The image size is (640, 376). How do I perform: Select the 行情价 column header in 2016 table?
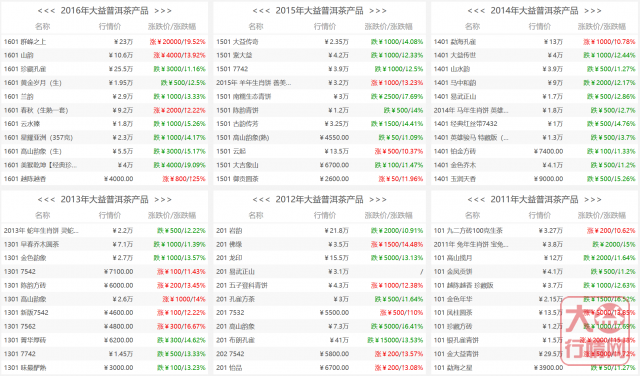click(x=110, y=27)
